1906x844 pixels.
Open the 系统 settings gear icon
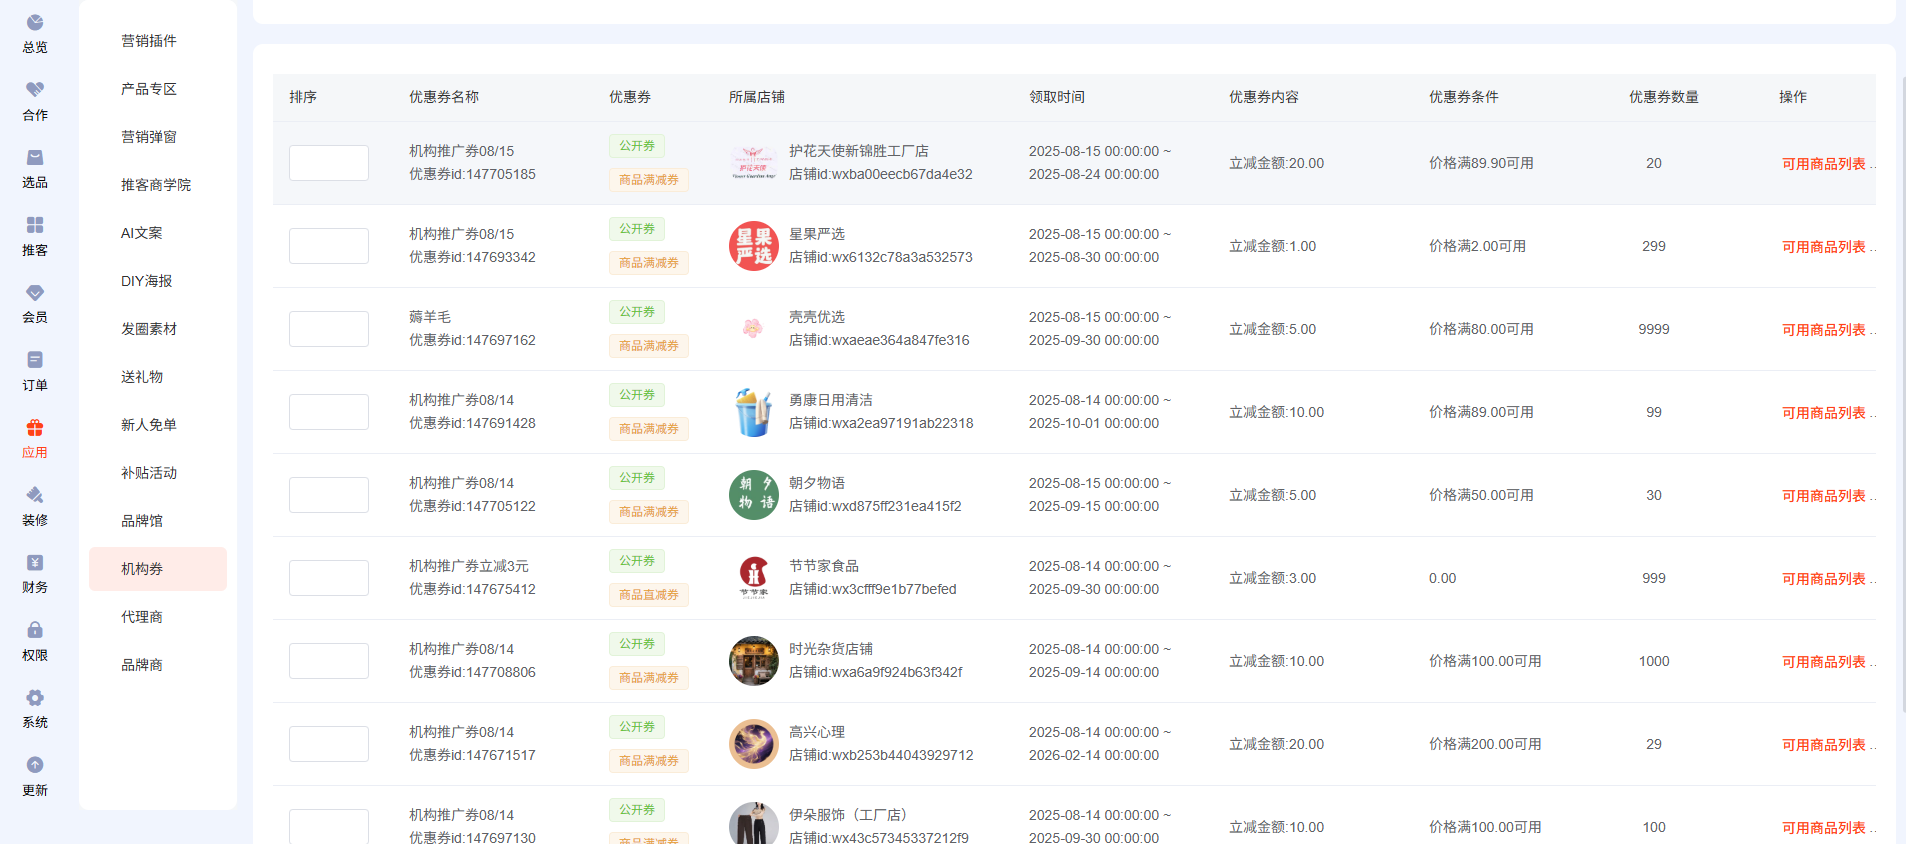[35, 698]
